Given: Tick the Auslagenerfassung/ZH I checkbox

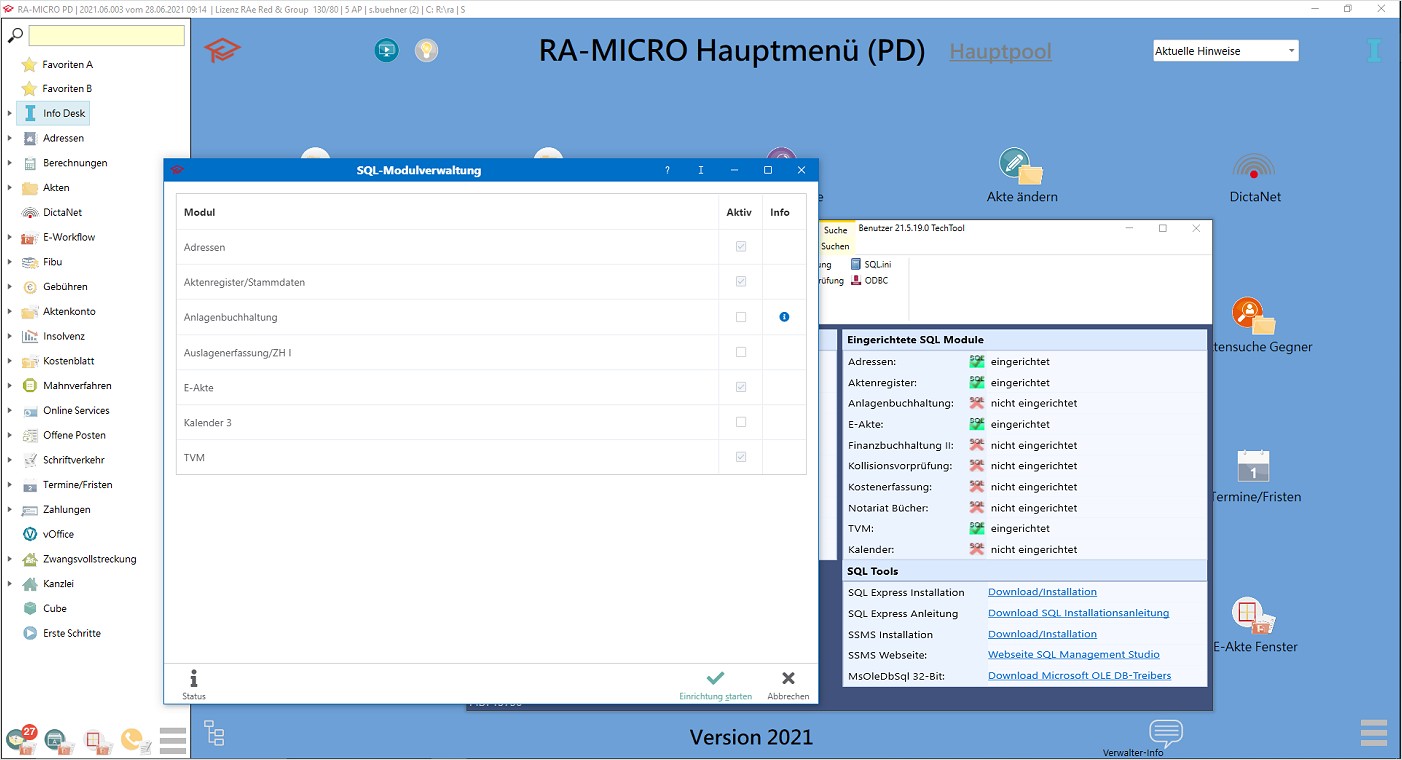Looking at the screenshot, I should [x=741, y=352].
